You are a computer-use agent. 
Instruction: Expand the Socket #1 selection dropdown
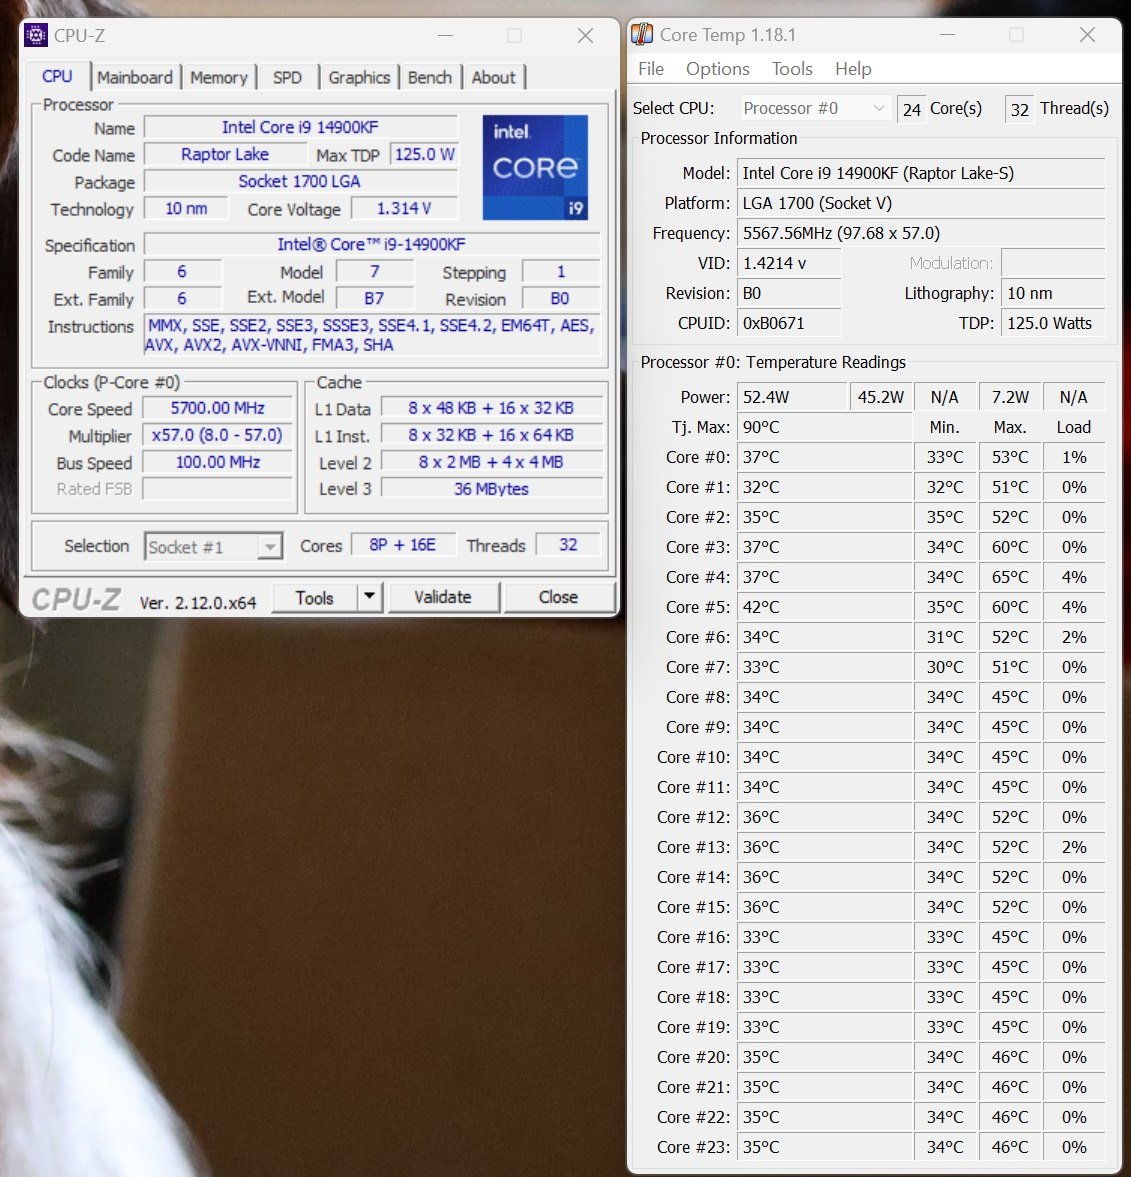pyautogui.click(x=213, y=546)
